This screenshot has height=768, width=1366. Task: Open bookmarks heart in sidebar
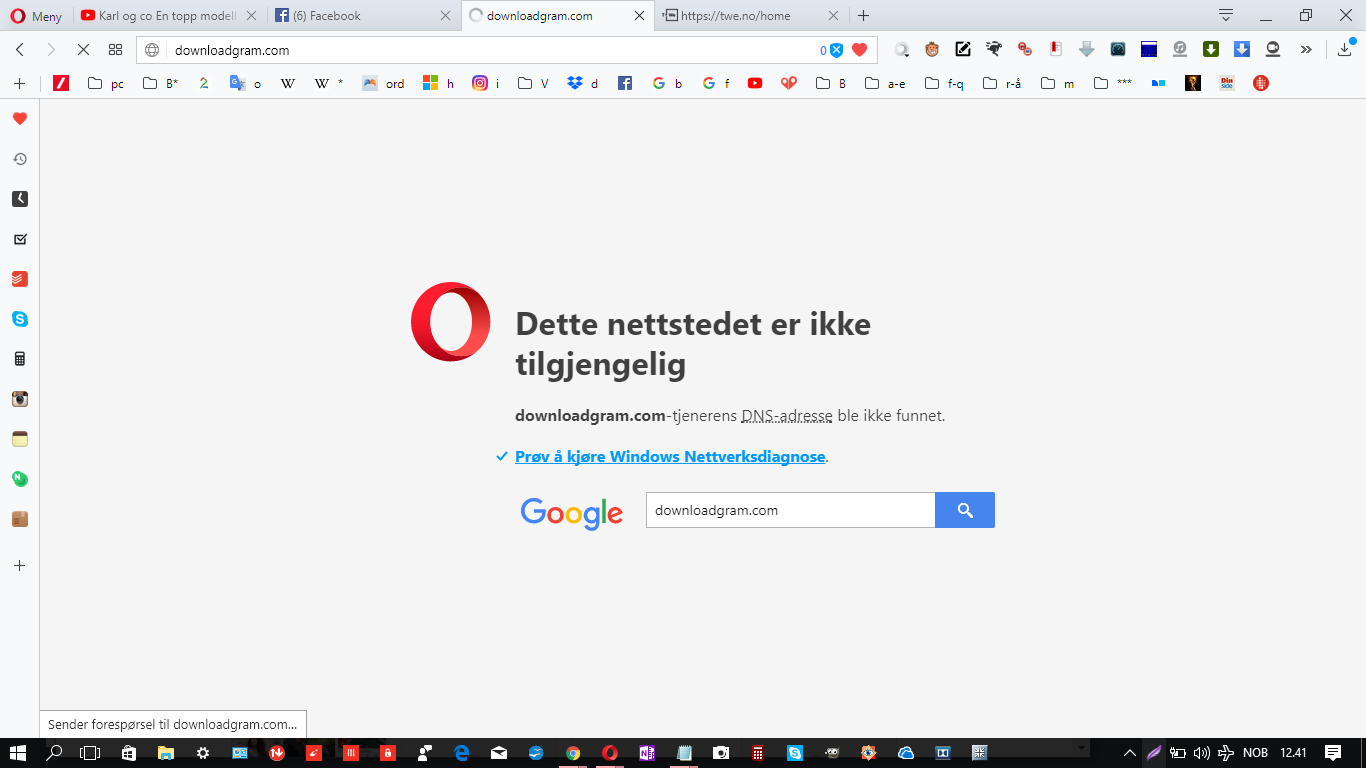tap(20, 119)
